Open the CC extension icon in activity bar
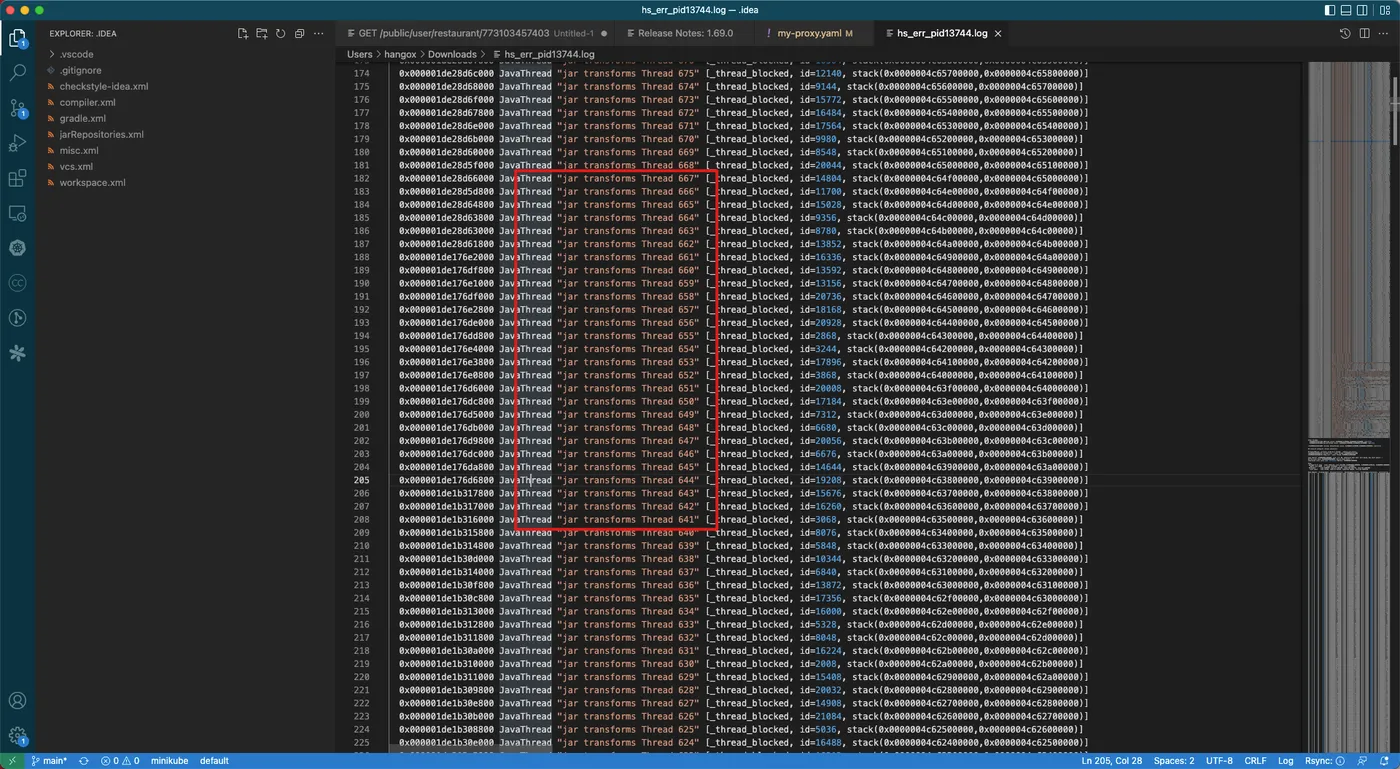Image resolution: width=1400 pixels, height=769 pixels. (x=17, y=283)
